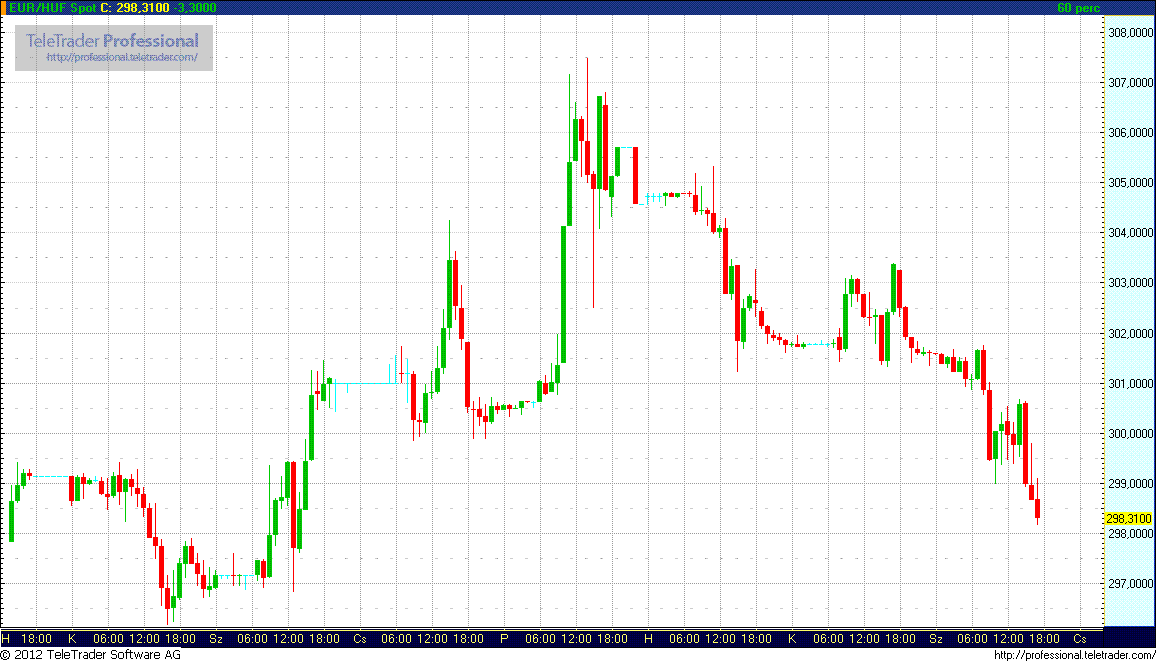Click the first green candle at the chart's left edge

pyautogui.click(x=11, y=520)
